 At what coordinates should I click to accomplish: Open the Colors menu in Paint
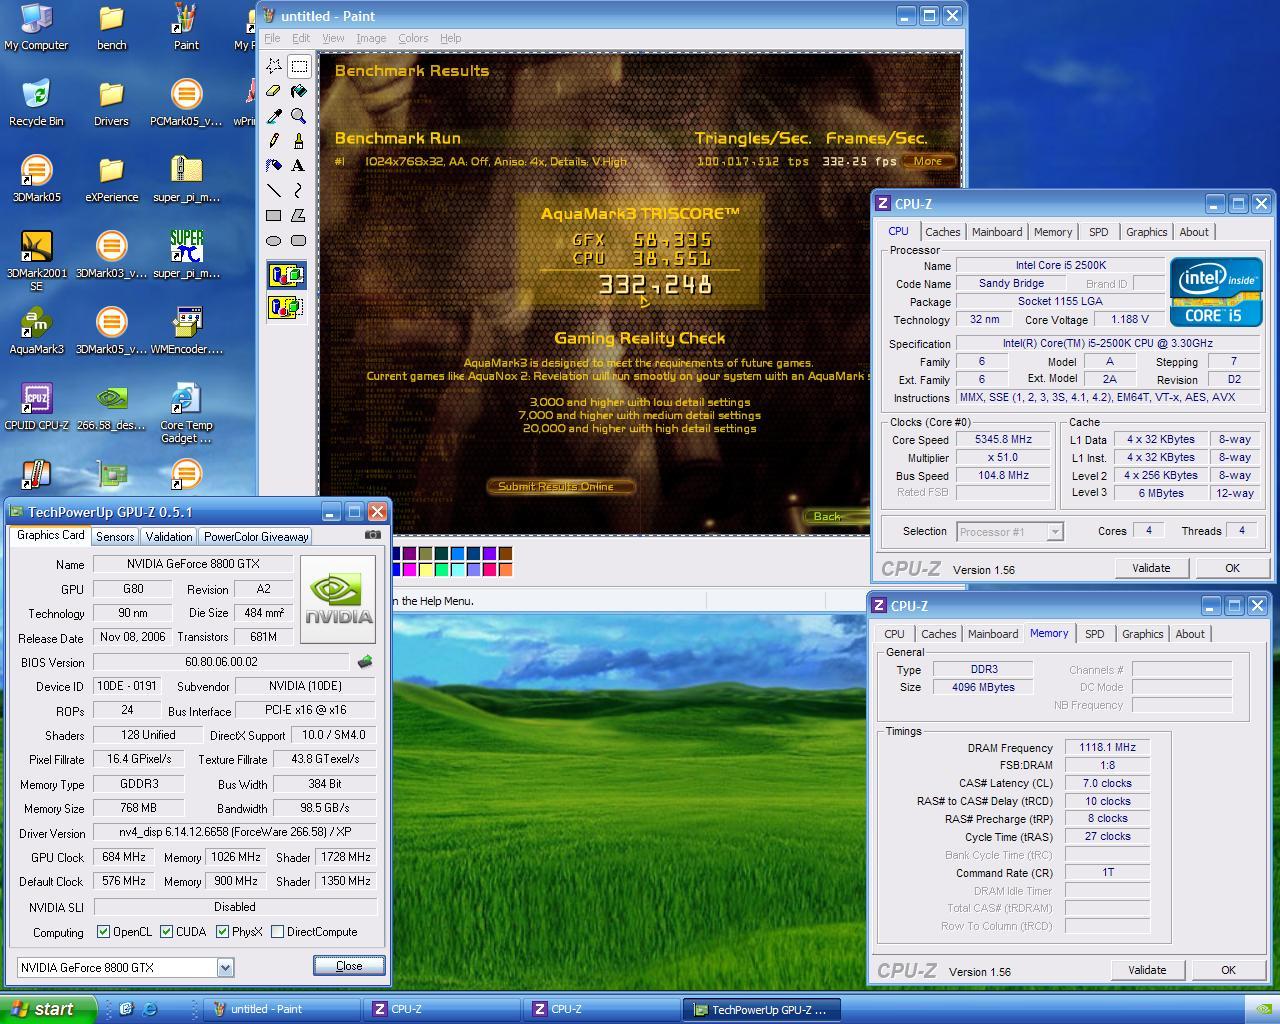click(x=413, y=38)
